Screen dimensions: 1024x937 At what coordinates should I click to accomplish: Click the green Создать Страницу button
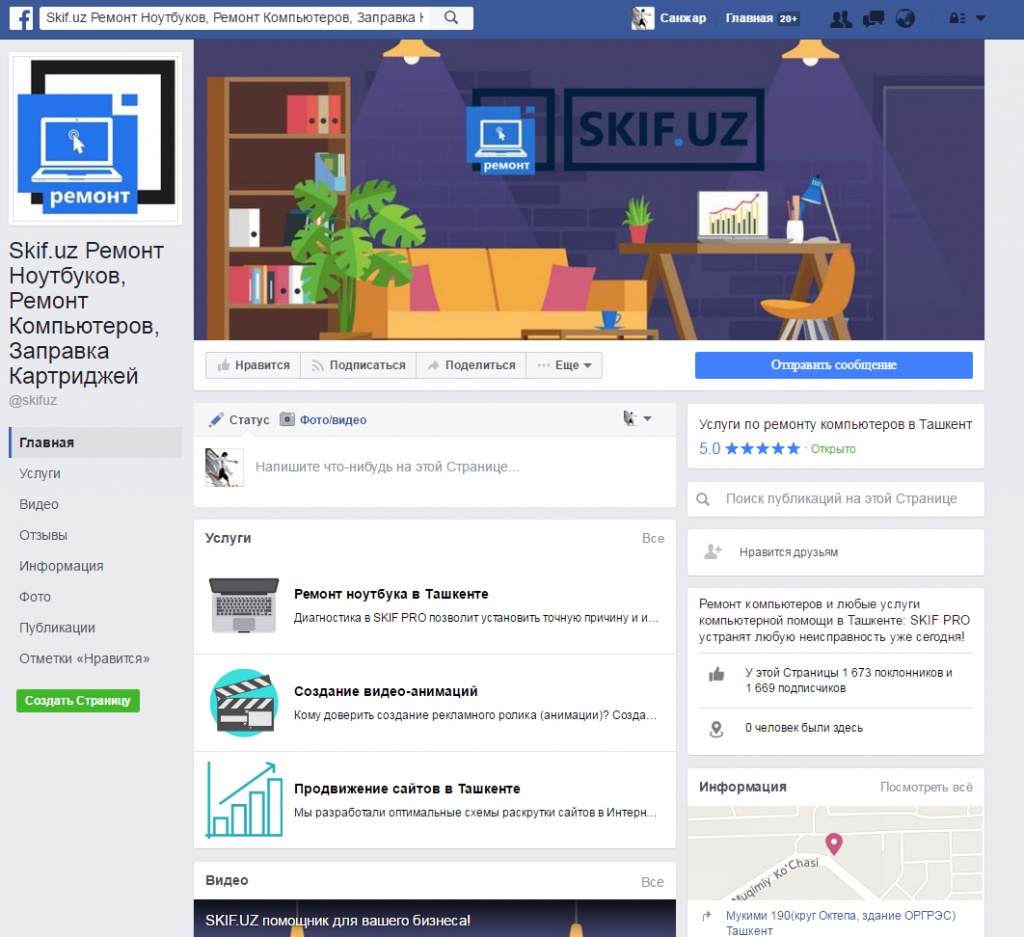coord(78,700)
